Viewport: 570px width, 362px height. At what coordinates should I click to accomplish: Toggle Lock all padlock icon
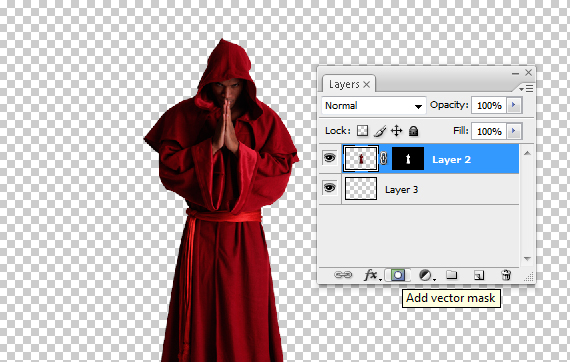point(413,131)
